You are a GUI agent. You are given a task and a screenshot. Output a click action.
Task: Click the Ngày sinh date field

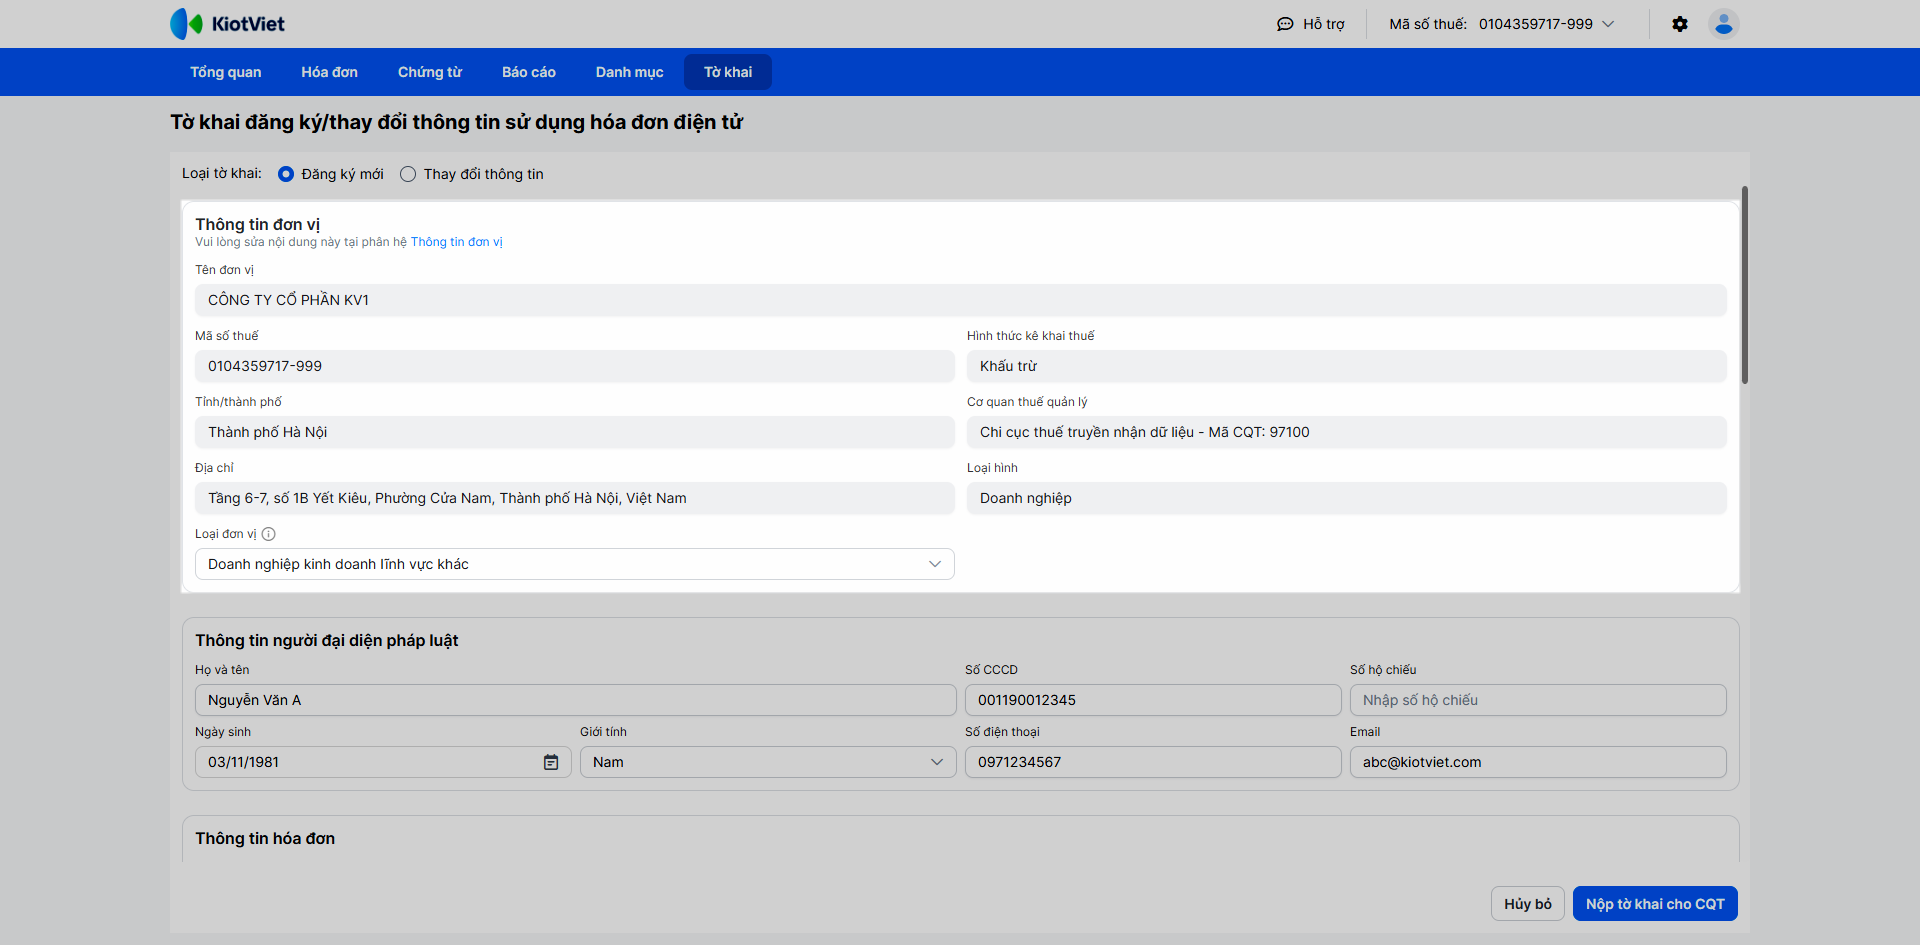click(383, 762)
